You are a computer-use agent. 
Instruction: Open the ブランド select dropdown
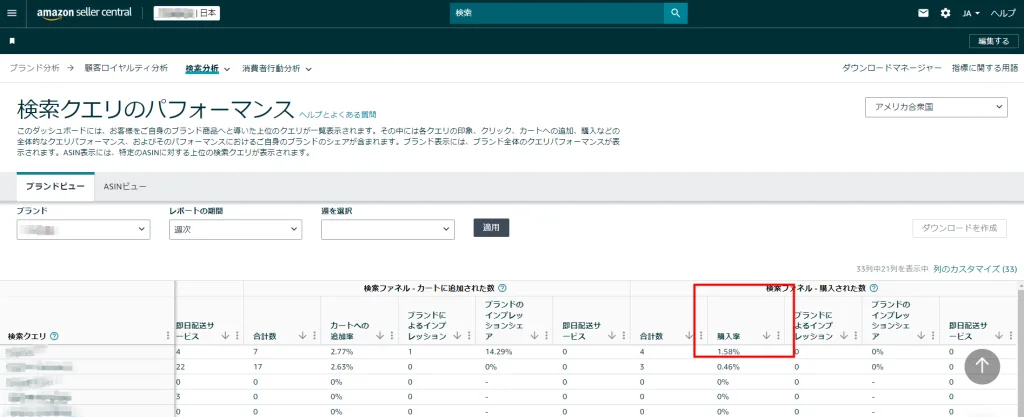pos(84,229)
